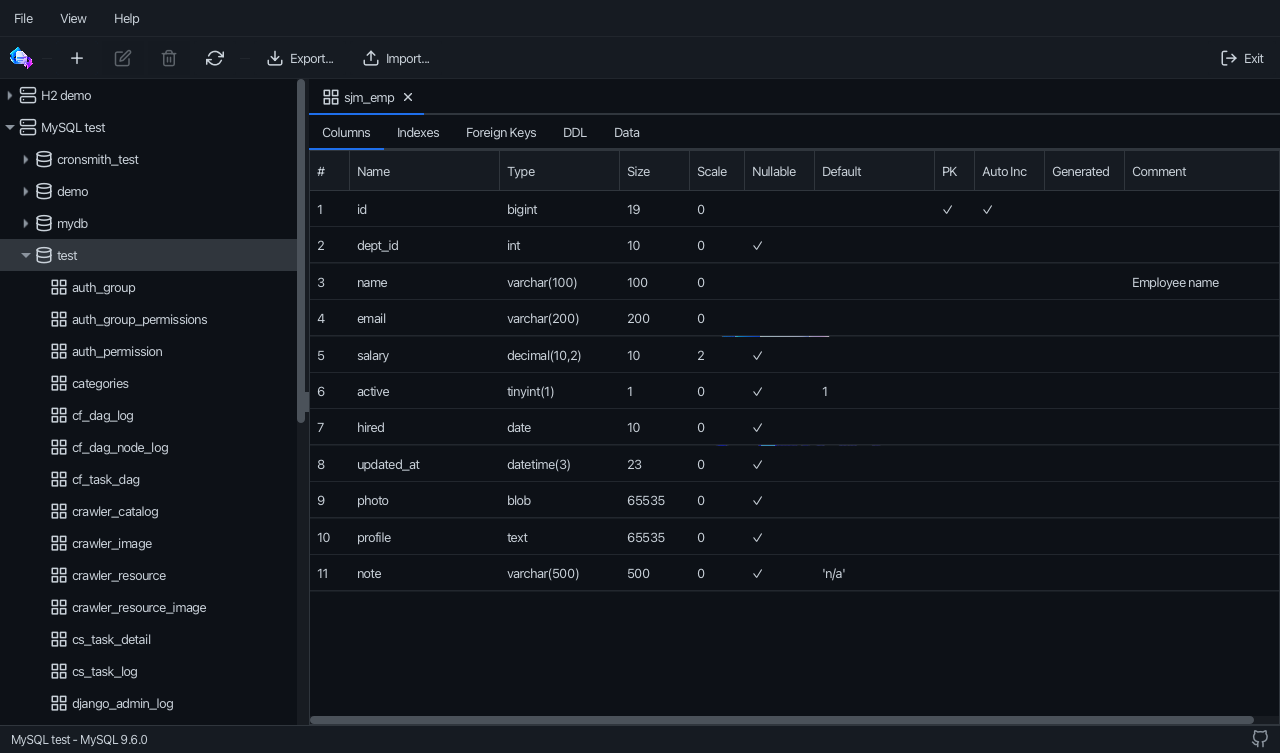This screenshot has height=753, width=1280.
Task: Click the trash delete toolbar icon
Action: point(169,58)
